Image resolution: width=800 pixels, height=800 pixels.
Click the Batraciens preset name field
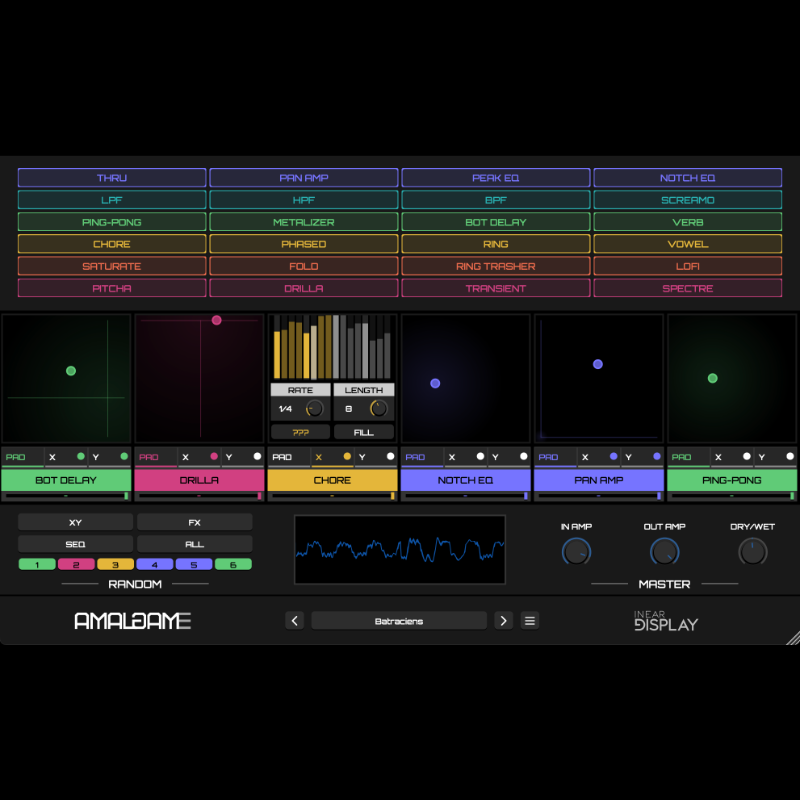399,620
